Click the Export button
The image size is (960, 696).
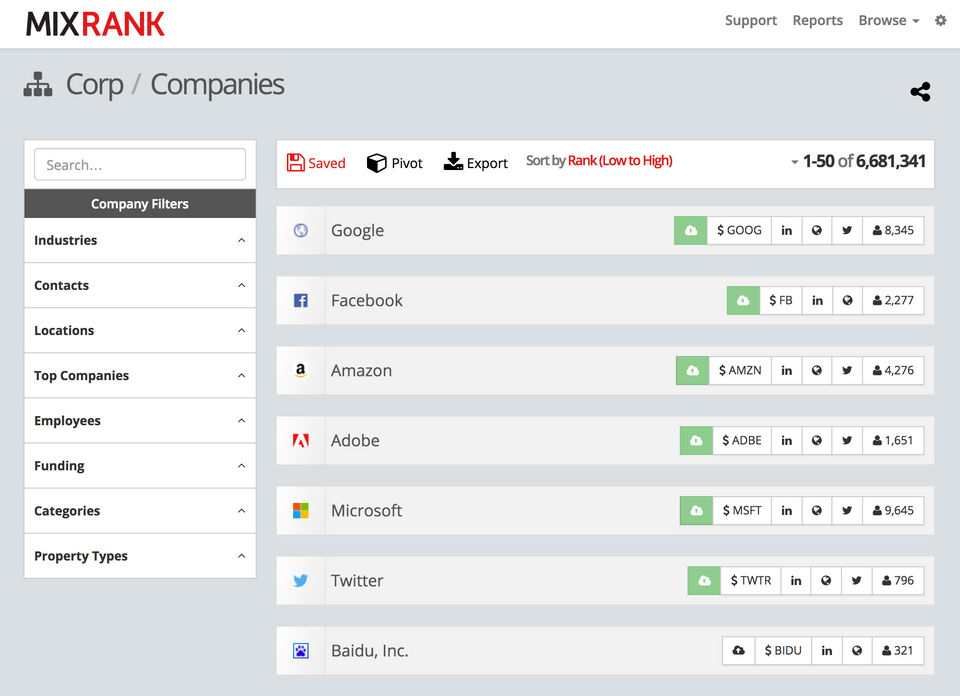click(476, 162)
